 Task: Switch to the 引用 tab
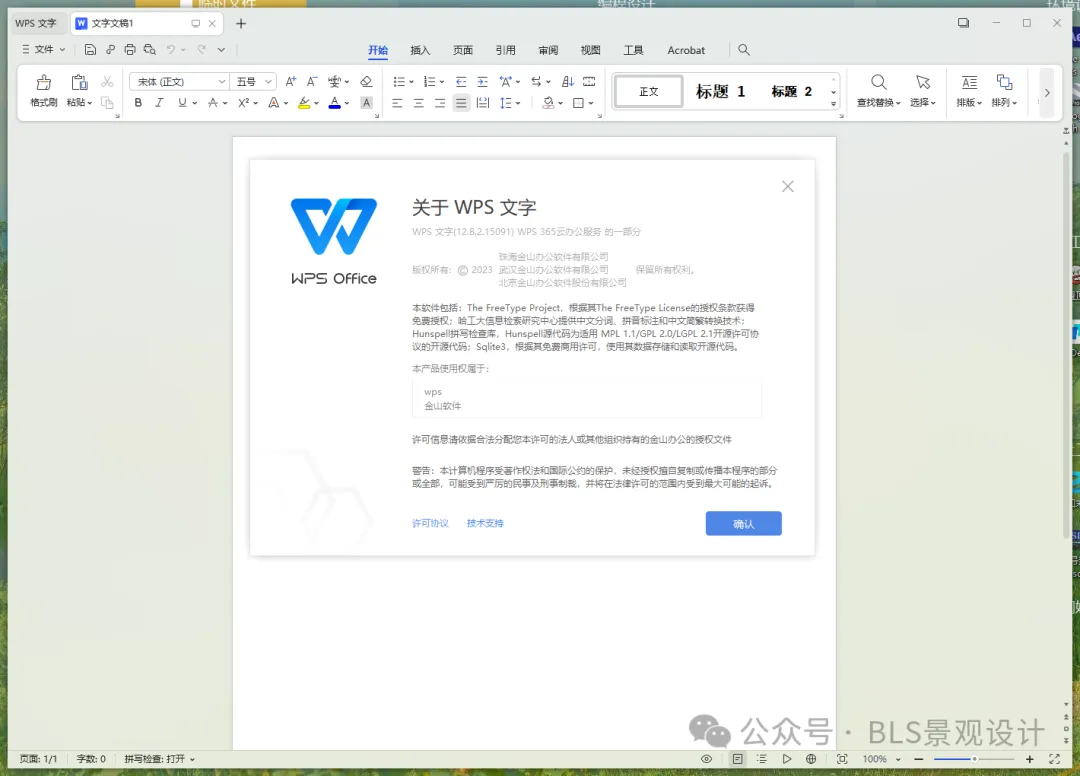(506, 50)
